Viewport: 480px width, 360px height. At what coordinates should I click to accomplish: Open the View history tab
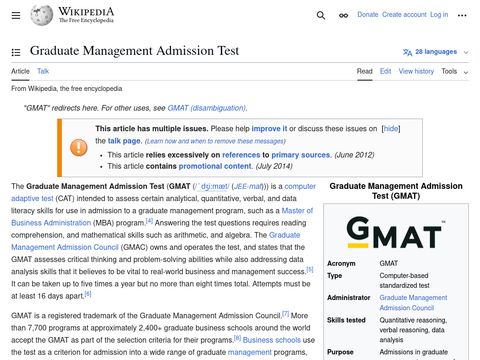point(416,71)
